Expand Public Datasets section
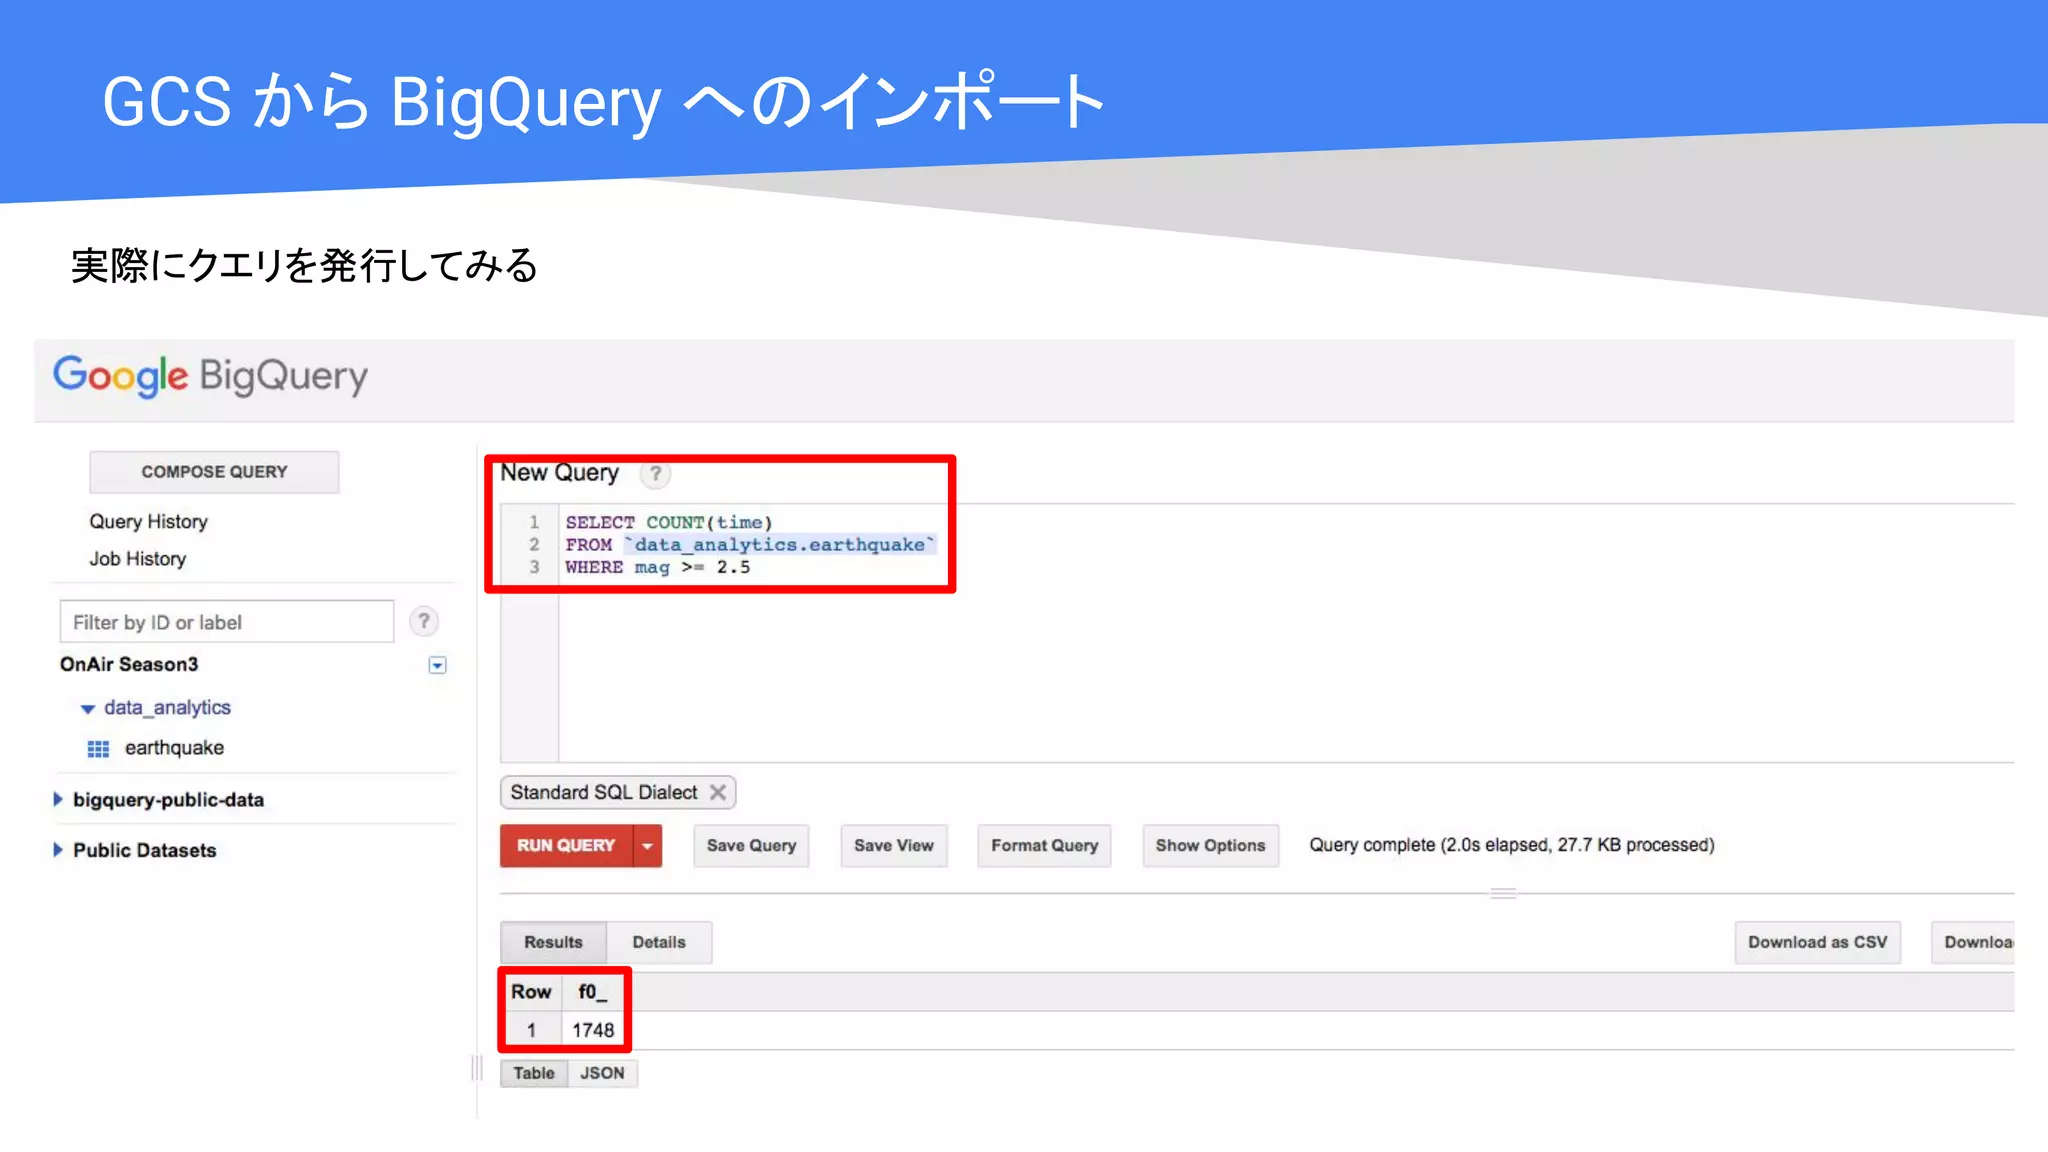This screenshot has height=1152, width=2048. tap(57, 850)
